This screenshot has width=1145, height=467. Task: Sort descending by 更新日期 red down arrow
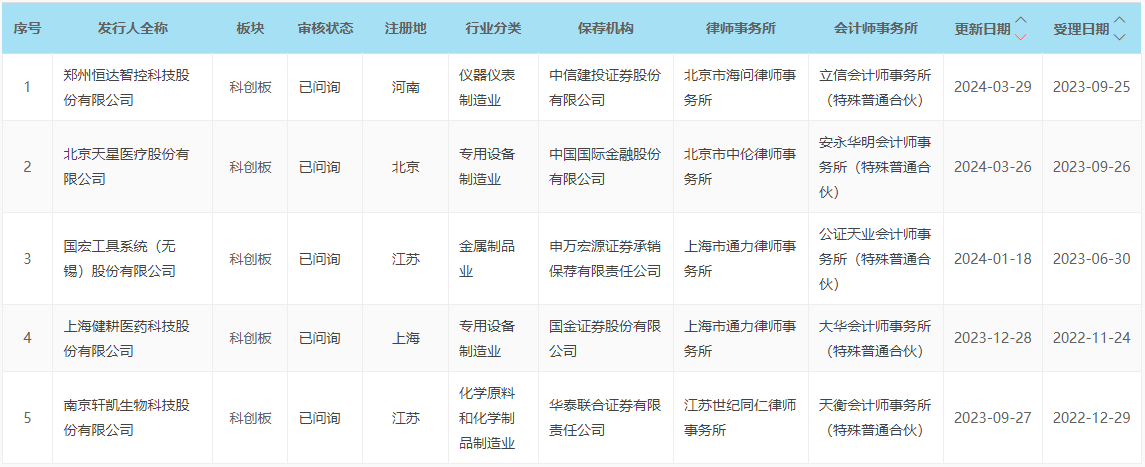click(1021, 36)
